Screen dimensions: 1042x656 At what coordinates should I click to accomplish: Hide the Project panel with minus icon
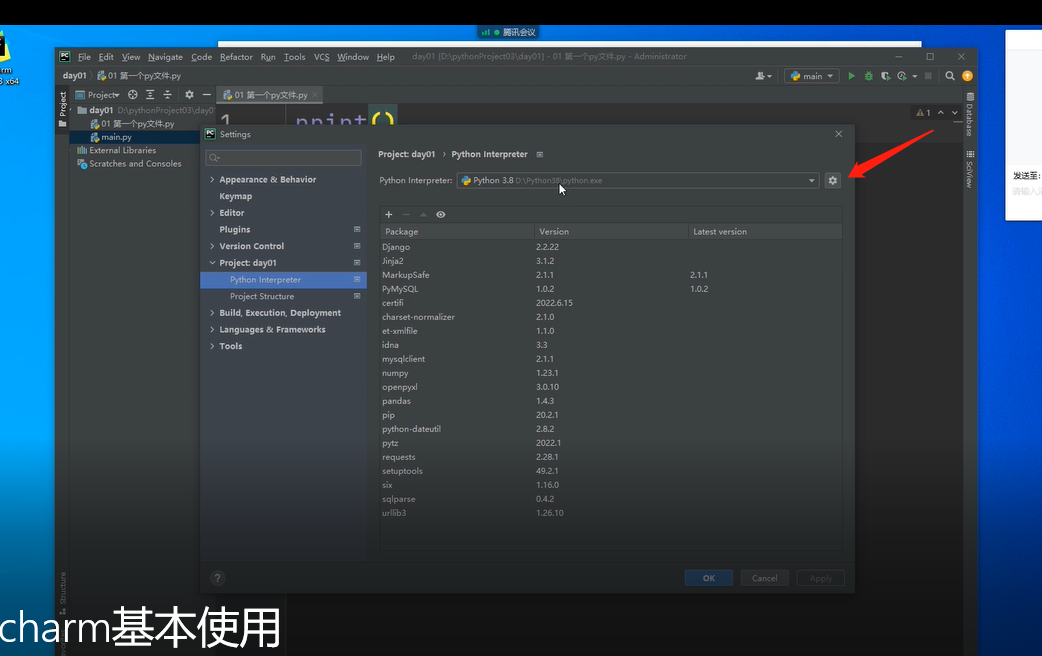tap(207, 94)
